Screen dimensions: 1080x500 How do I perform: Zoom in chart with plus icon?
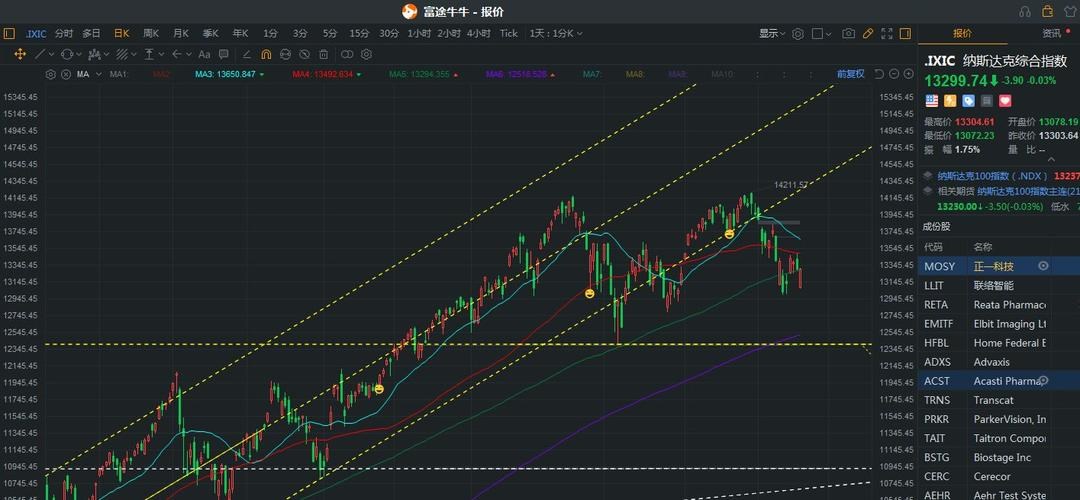coord(908,74)
